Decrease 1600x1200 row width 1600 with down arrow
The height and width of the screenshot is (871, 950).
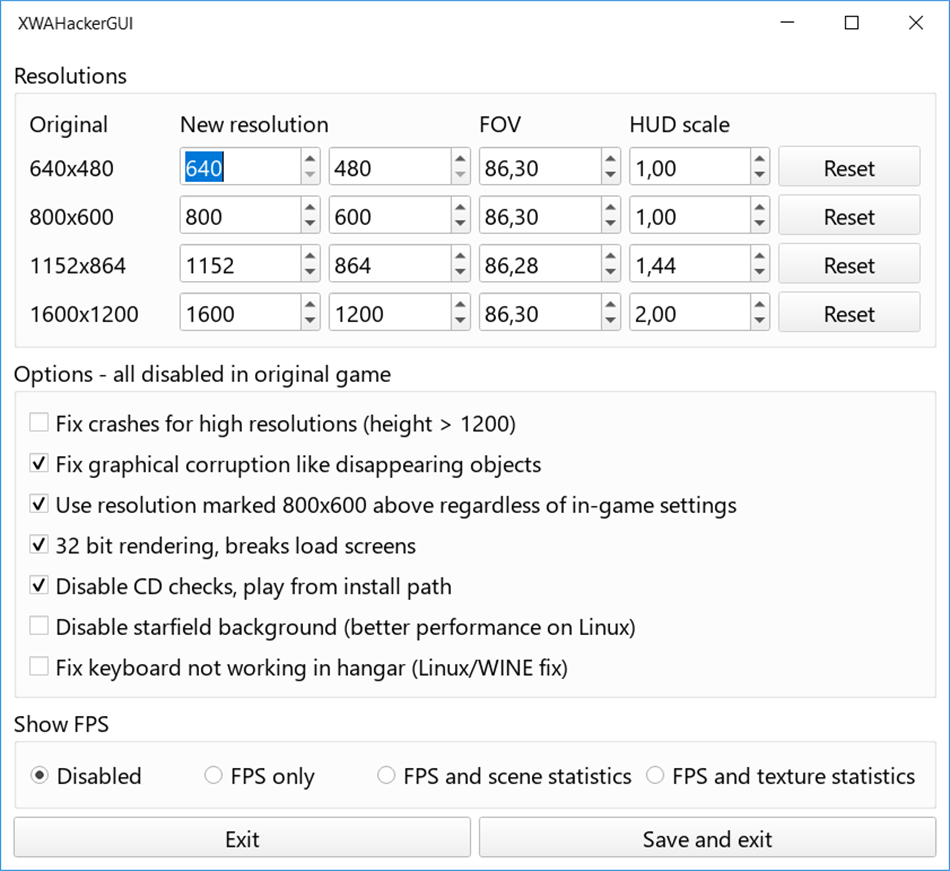point(310,320)
